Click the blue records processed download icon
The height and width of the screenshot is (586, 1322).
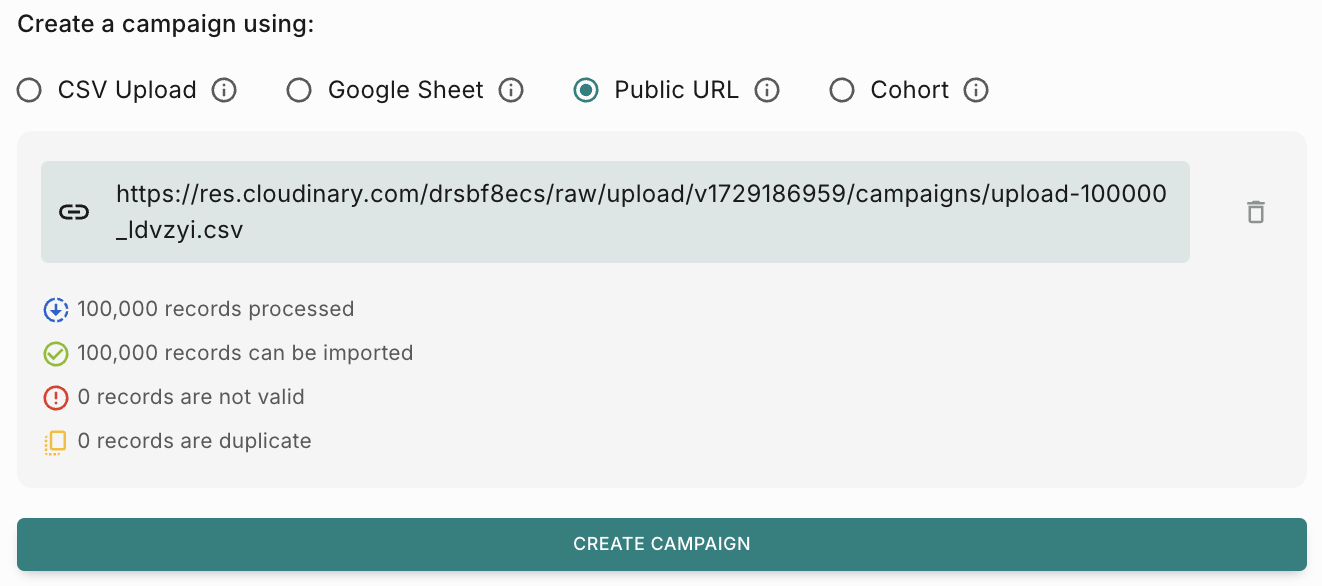[x=56, y=310]
